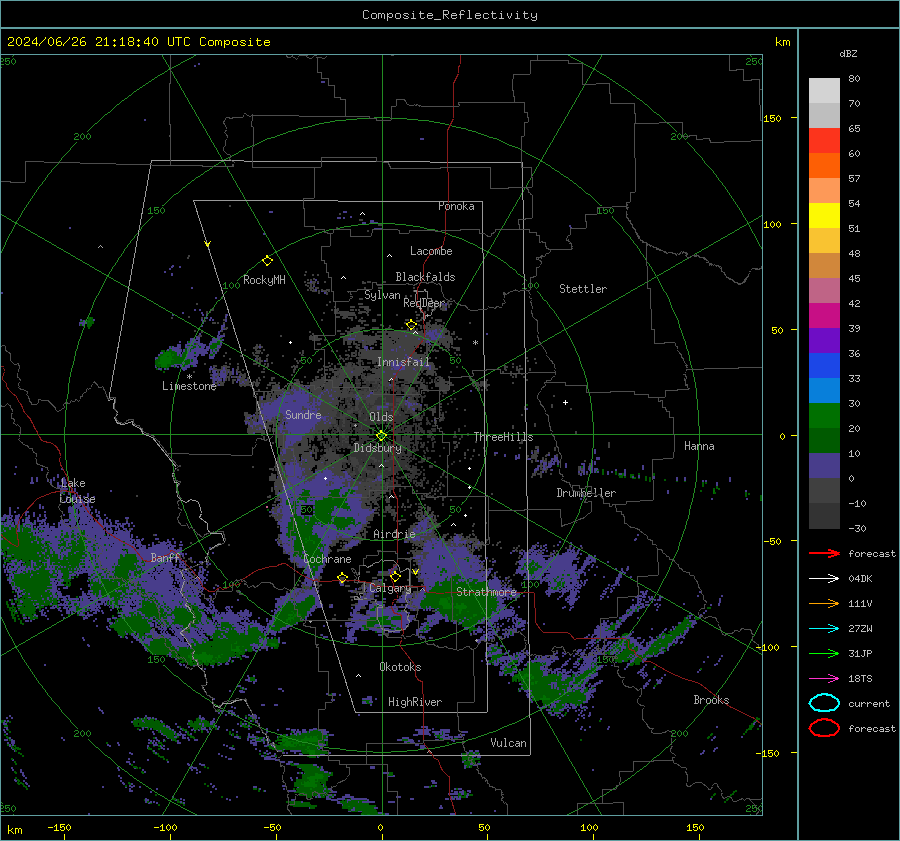Click the Airdrie label
Viewport: 900px width, 841px height.
(394, 534)
